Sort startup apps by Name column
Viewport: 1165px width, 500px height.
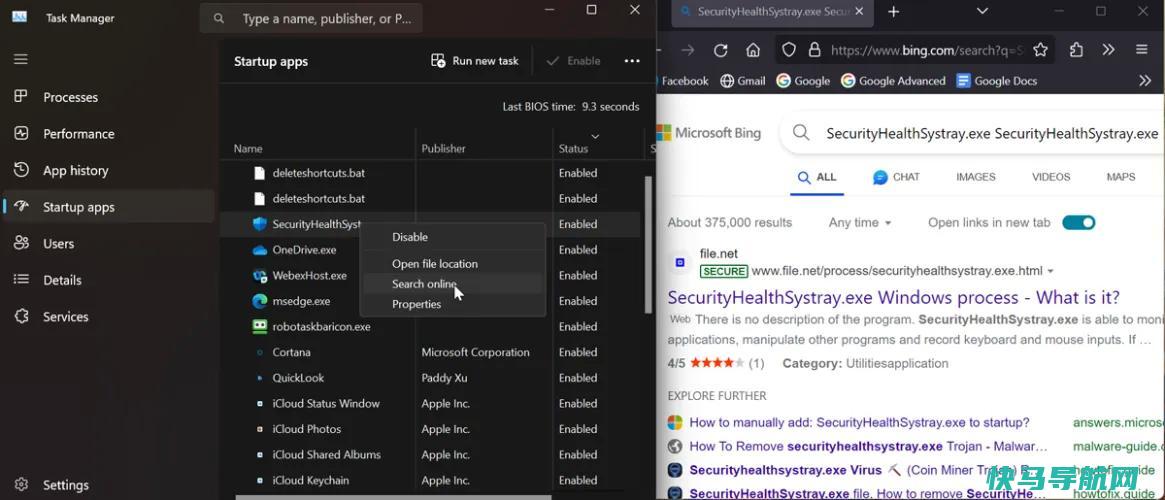pos(248,149)
